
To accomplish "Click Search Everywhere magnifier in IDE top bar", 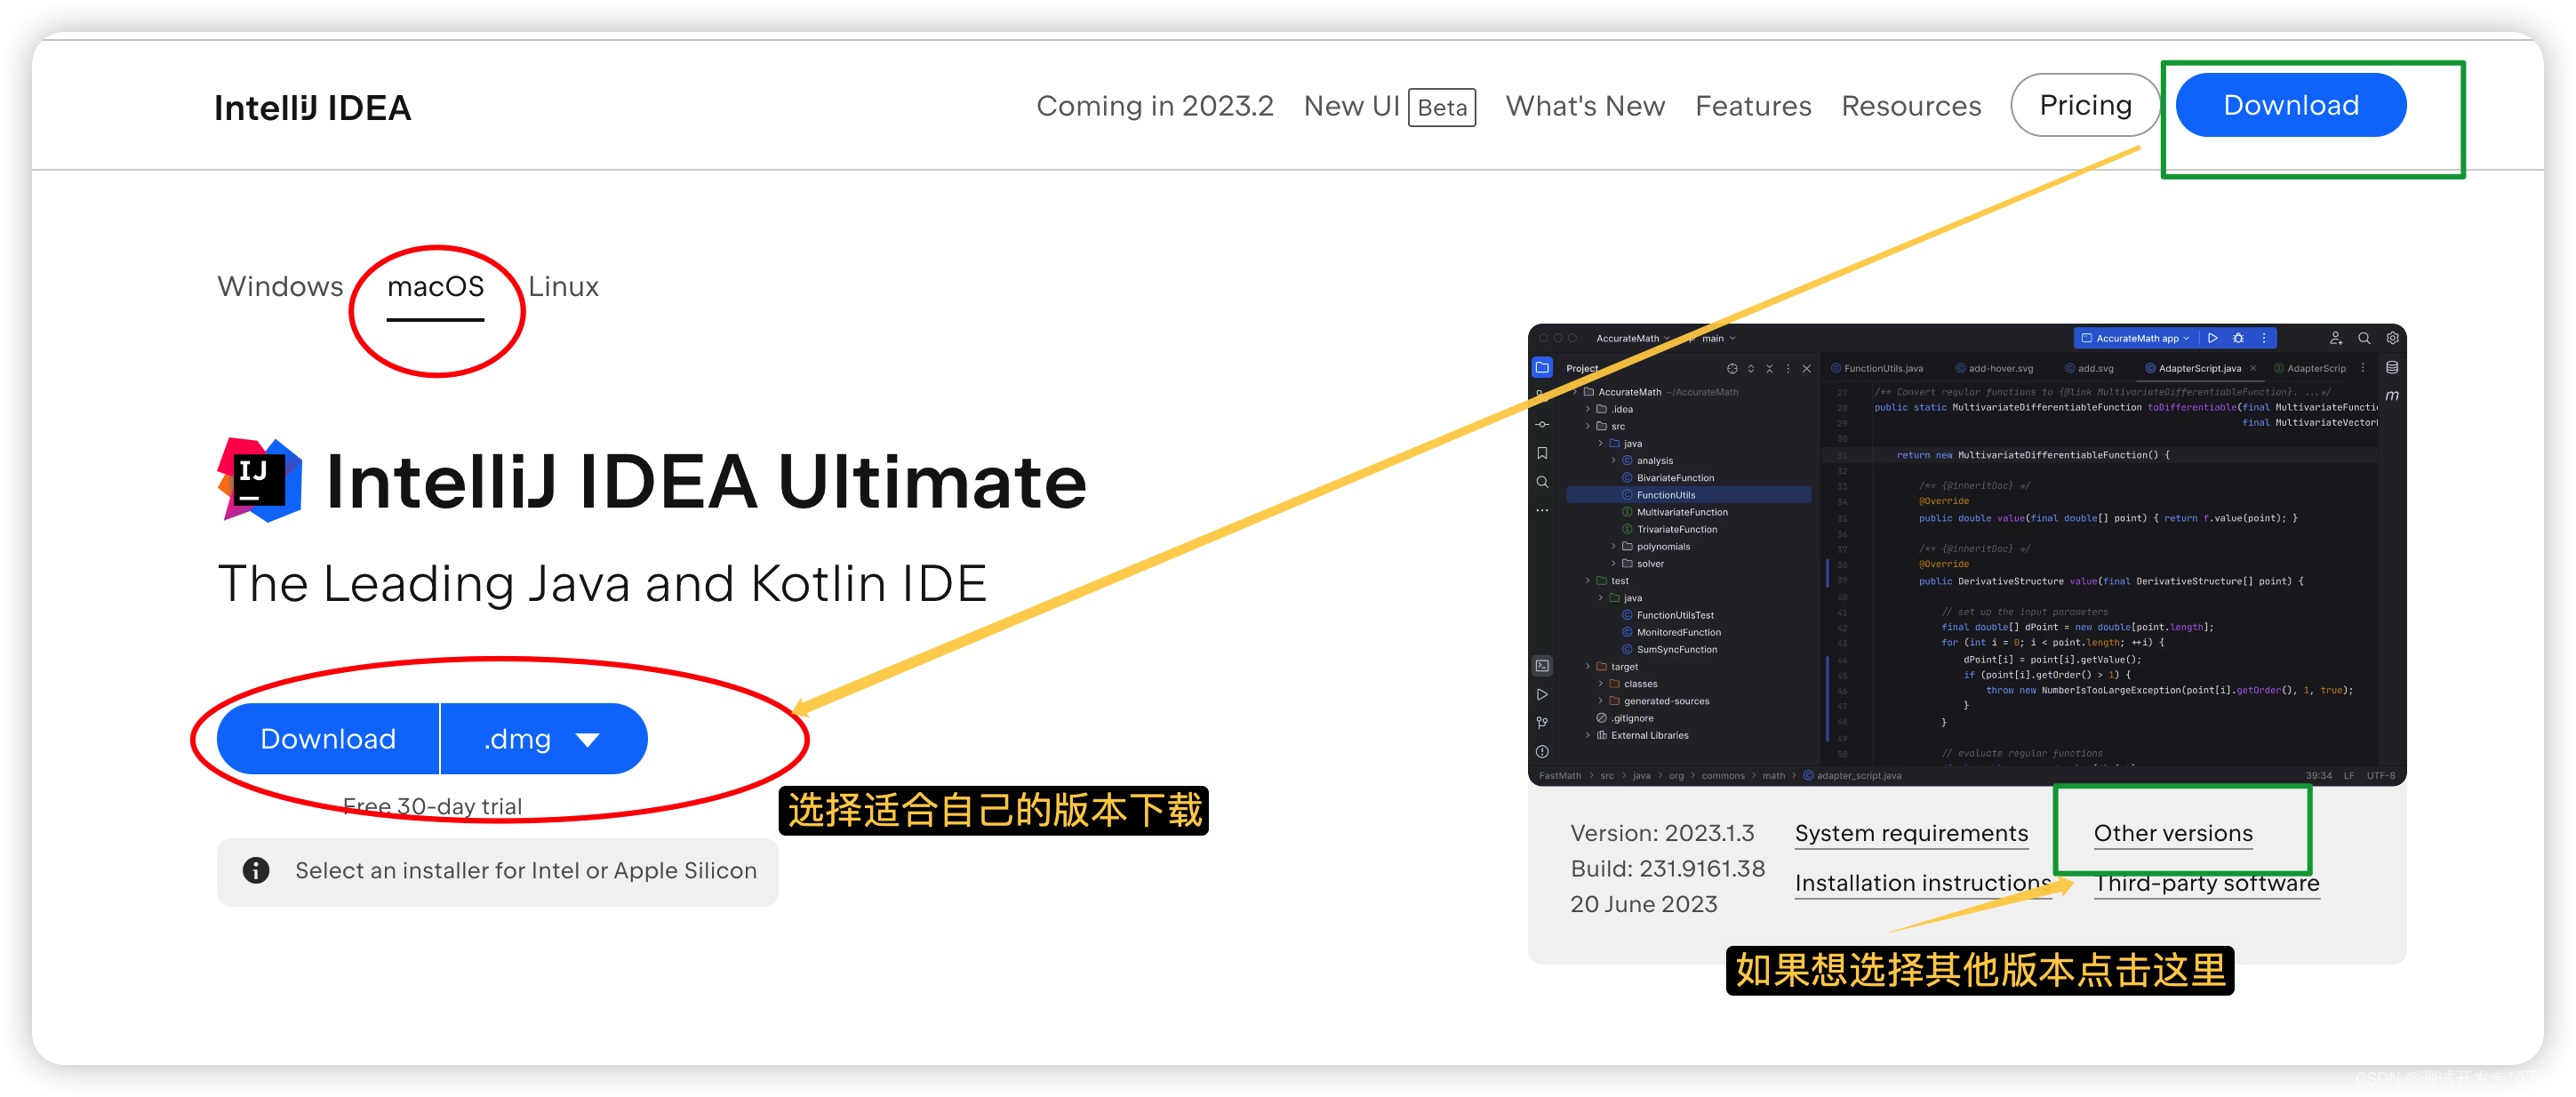I will (2364, 338).
